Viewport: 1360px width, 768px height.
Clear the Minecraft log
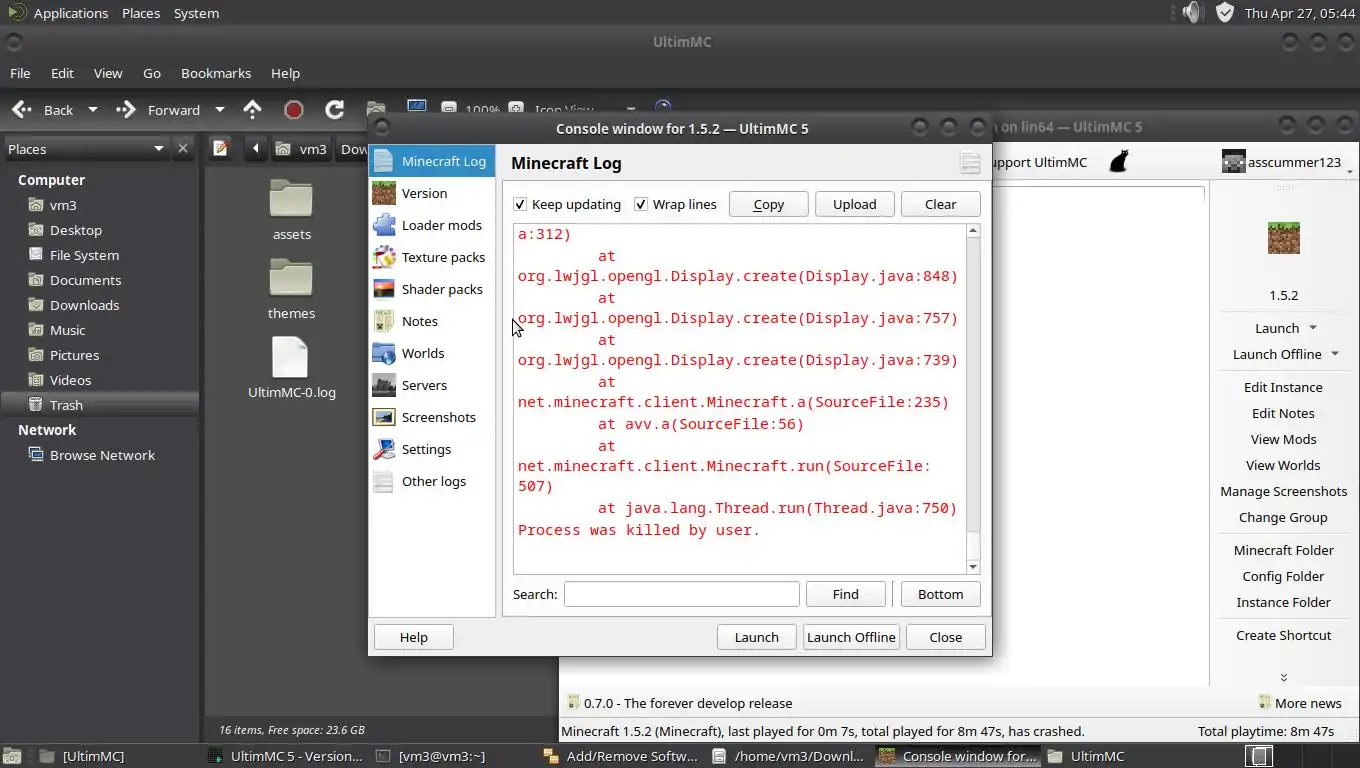[941, 204]
